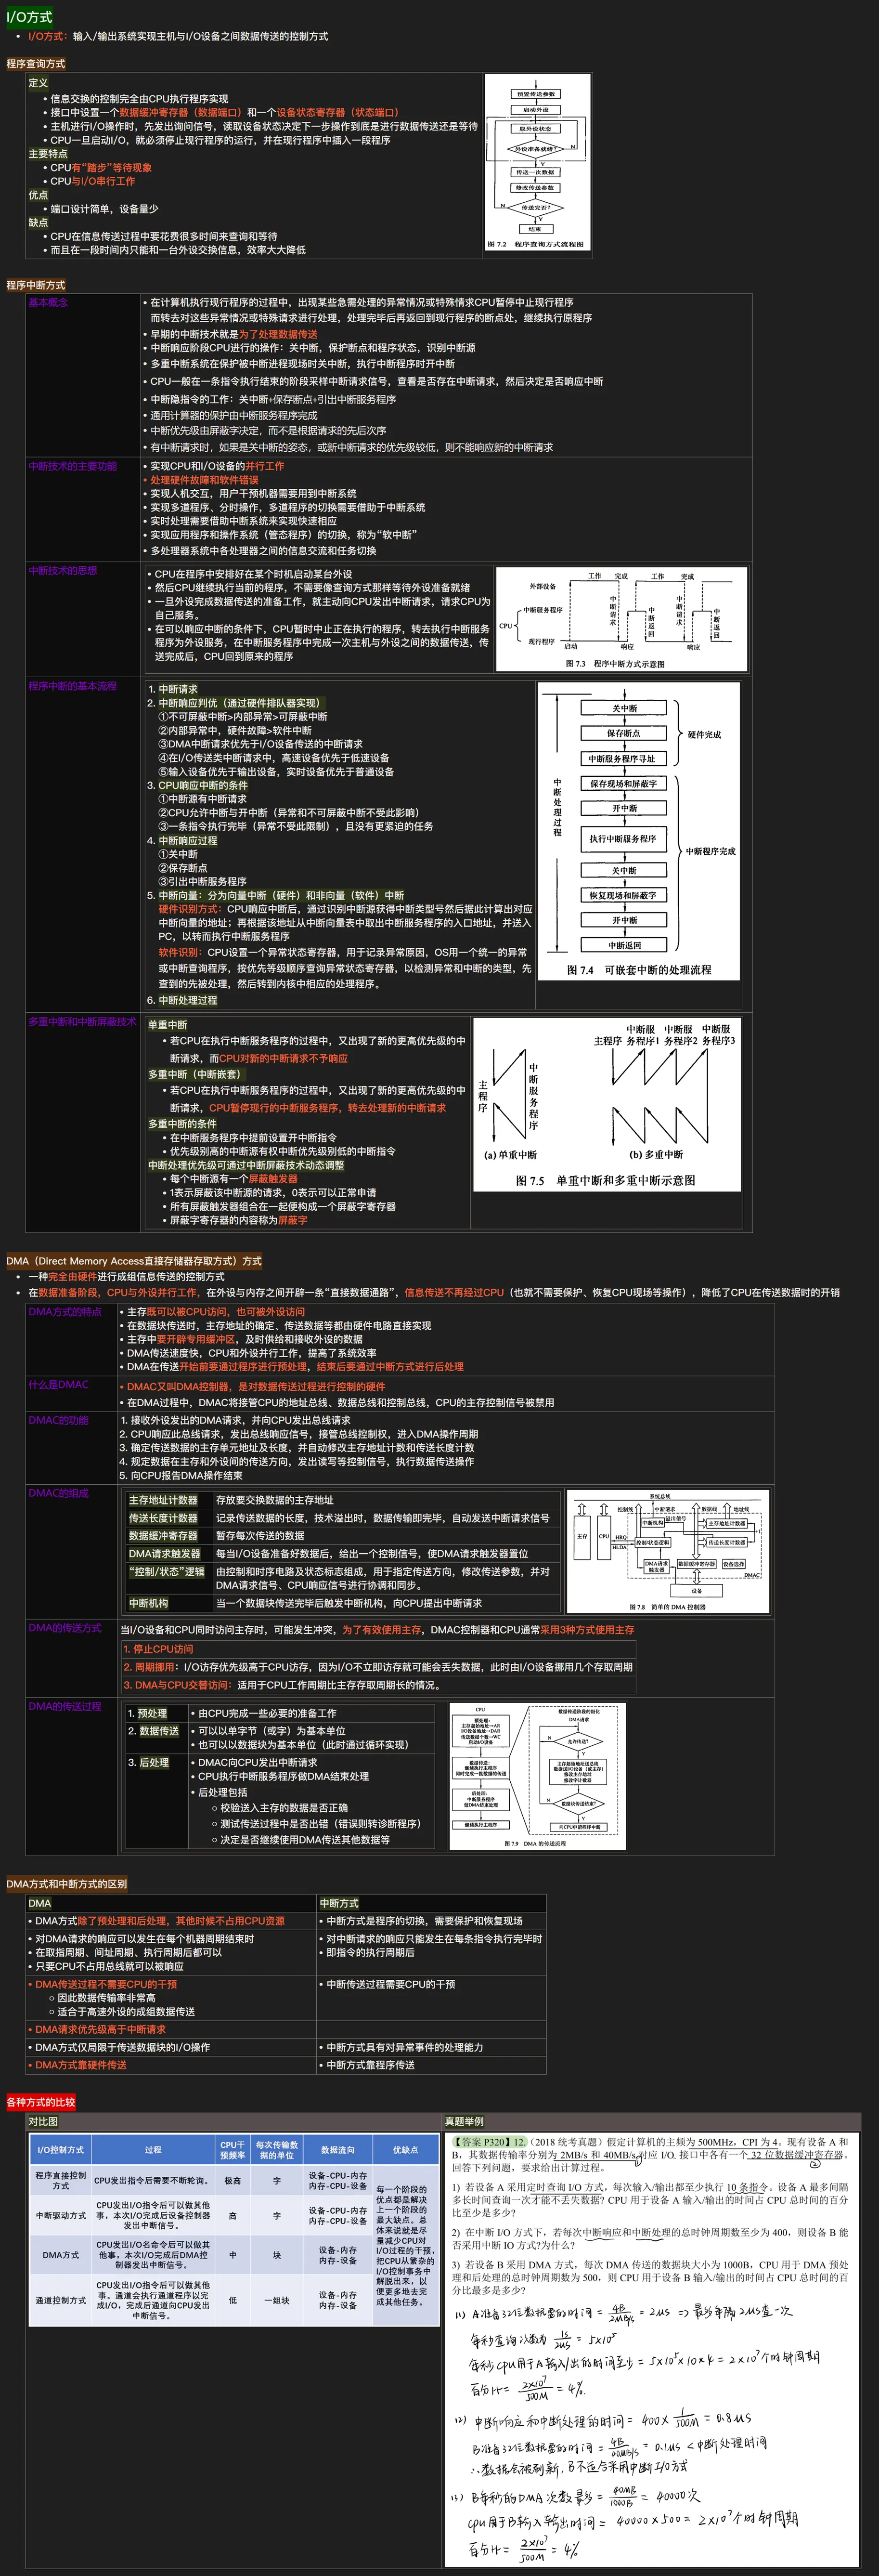Click the 真题举例 column header
This screenshot has height=2576, width=879.
(x=464, y=2121)
